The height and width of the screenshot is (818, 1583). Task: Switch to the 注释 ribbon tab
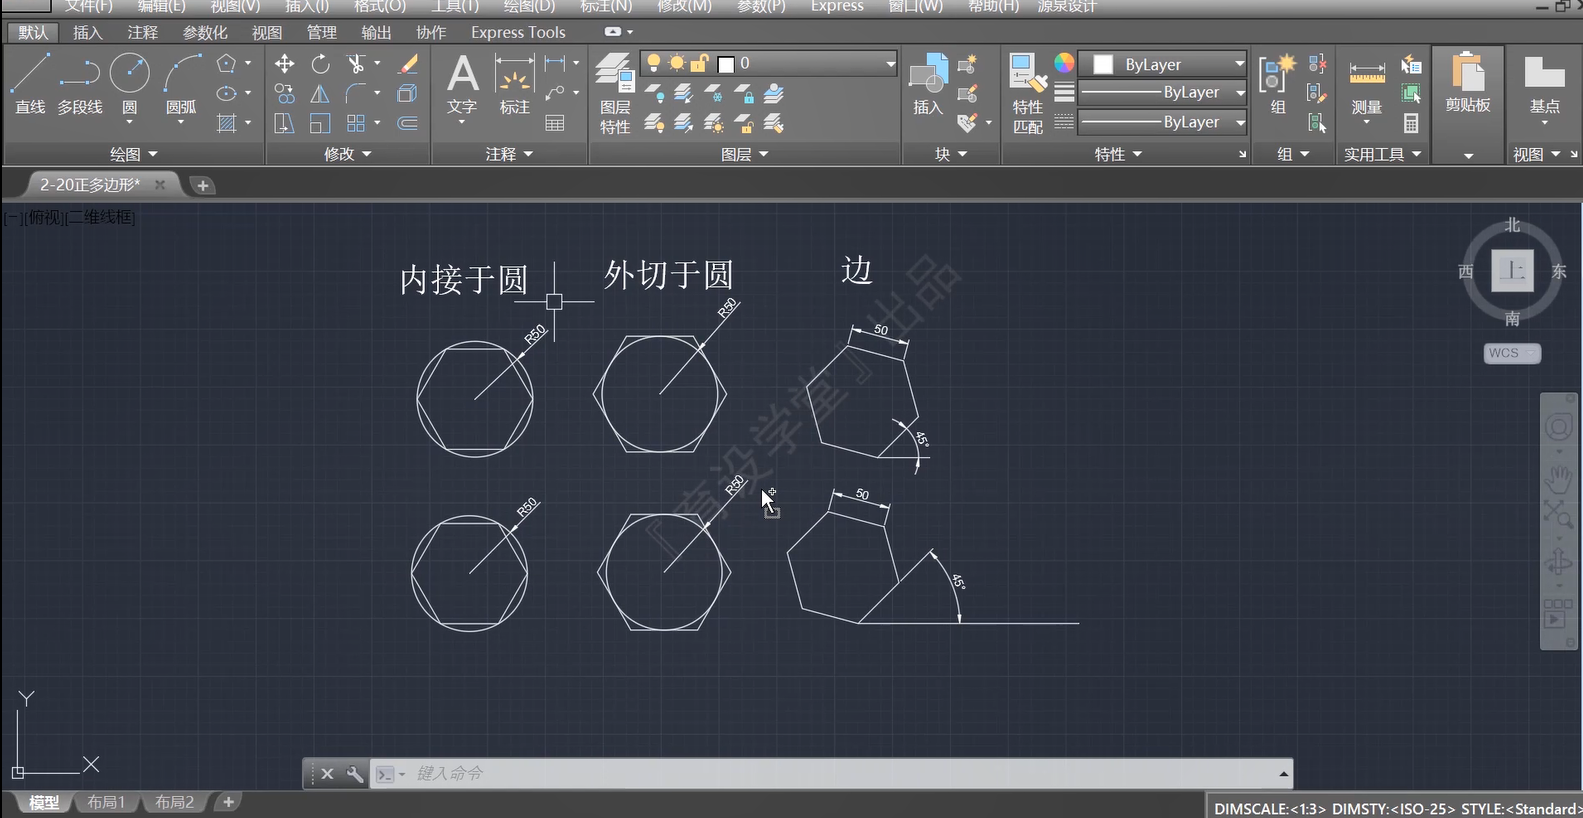[x=143, y=32]
